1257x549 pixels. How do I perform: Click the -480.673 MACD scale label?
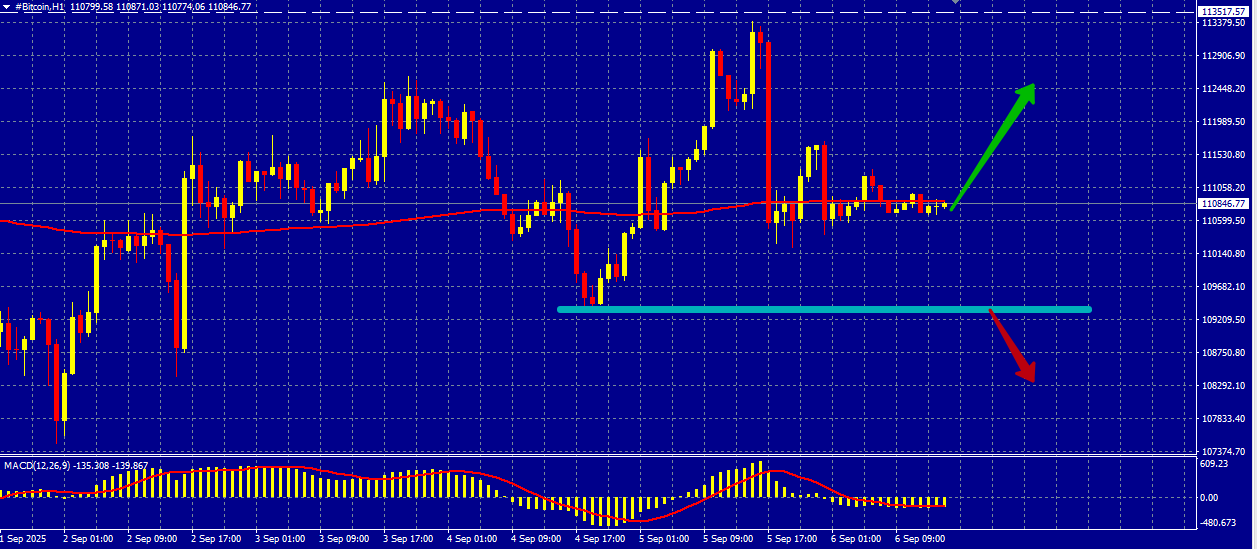[x=1216, y=522]
